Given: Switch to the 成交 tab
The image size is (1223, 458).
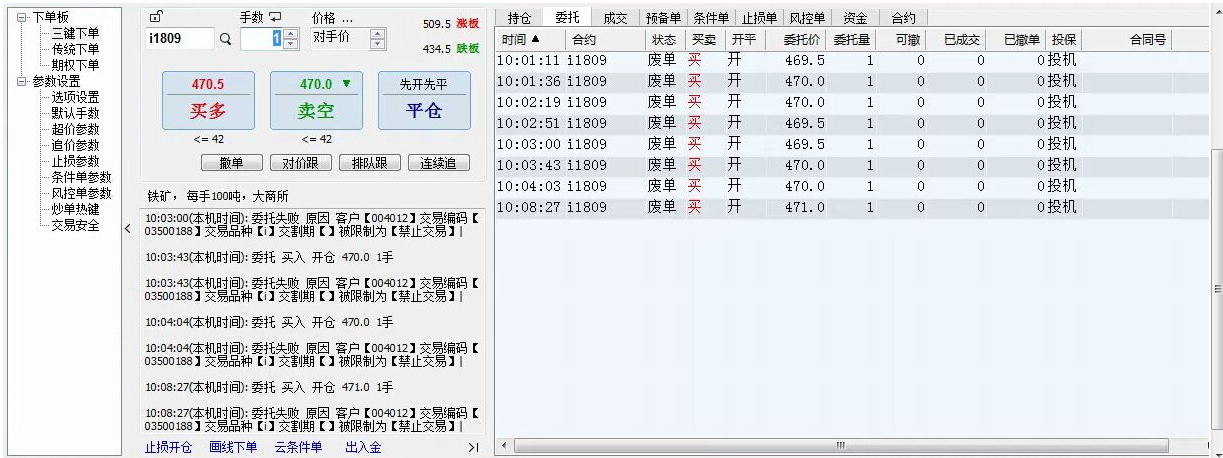Looking at the screenshot, I should click(615, 18).
